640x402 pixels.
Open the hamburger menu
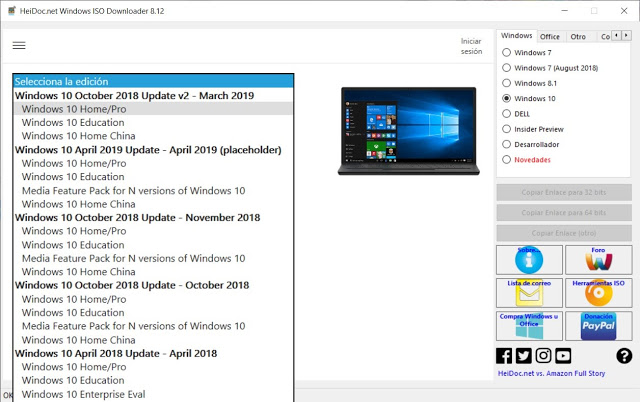(x=19, y=45)
